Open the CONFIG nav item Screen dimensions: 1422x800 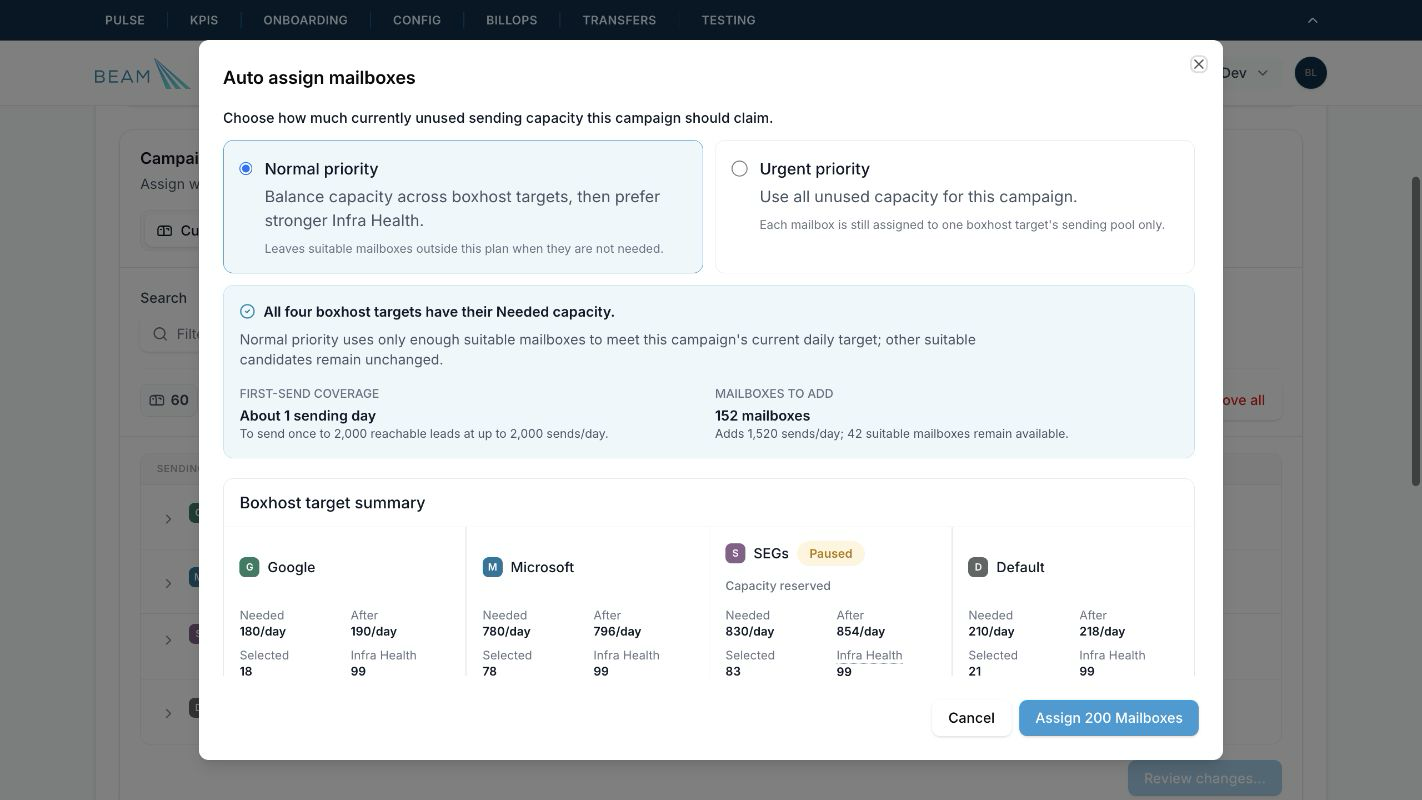pos(417,20)
